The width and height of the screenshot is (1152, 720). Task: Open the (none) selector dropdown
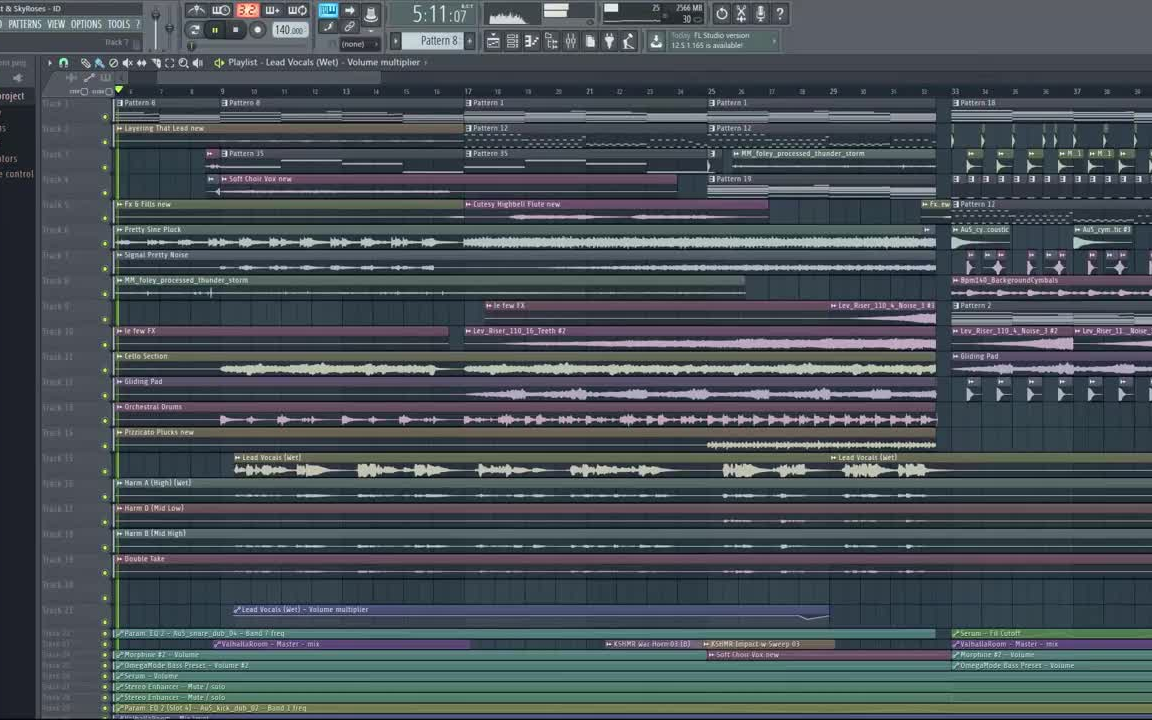[359, 44]
